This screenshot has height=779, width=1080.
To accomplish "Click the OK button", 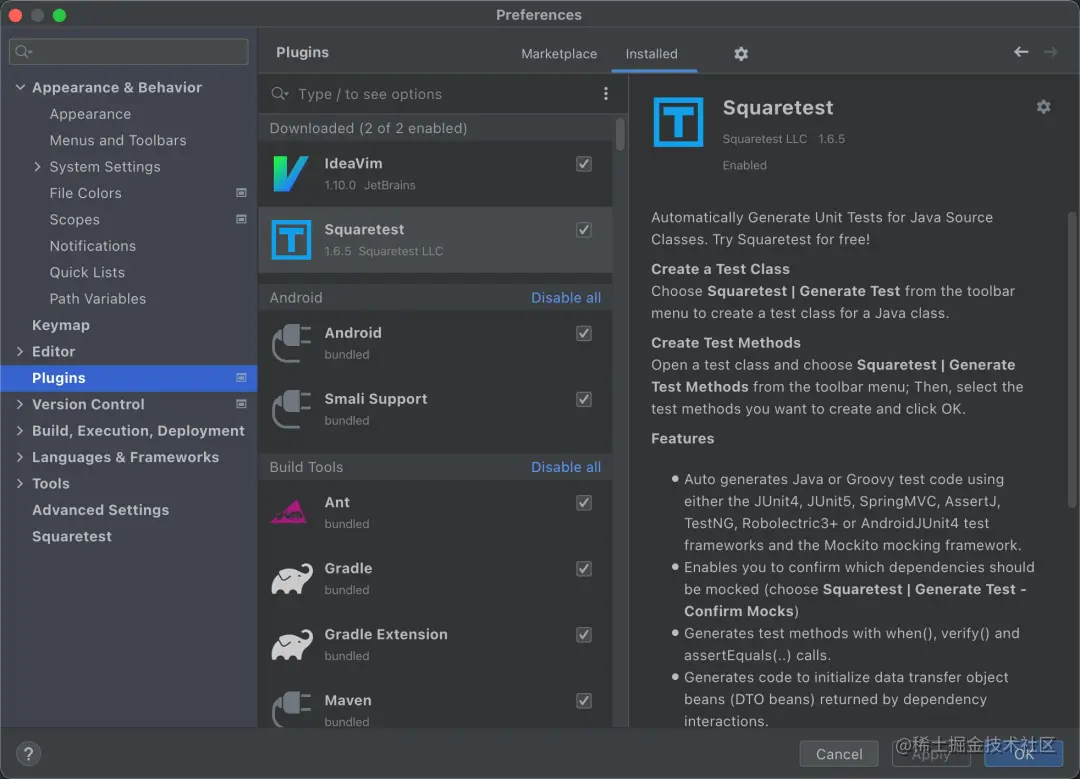I will (x=1024, y=754).
